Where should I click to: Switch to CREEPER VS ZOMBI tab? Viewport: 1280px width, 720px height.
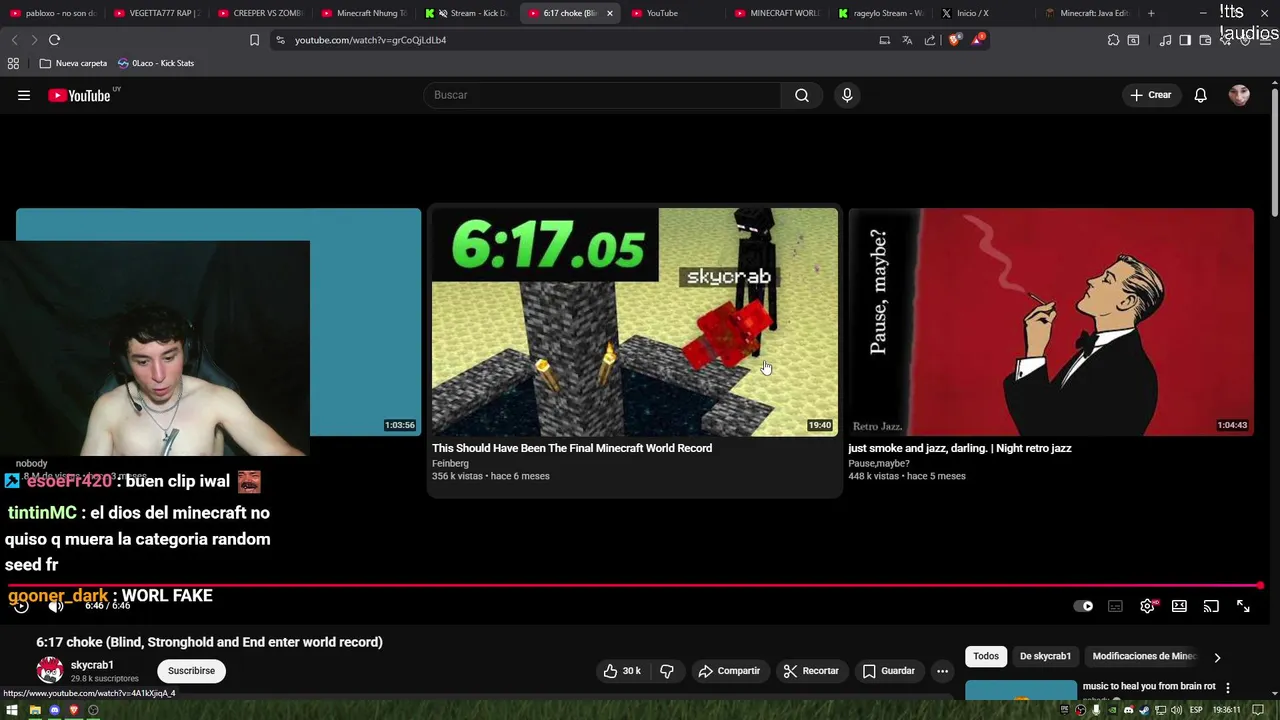[x=260, y=13]
